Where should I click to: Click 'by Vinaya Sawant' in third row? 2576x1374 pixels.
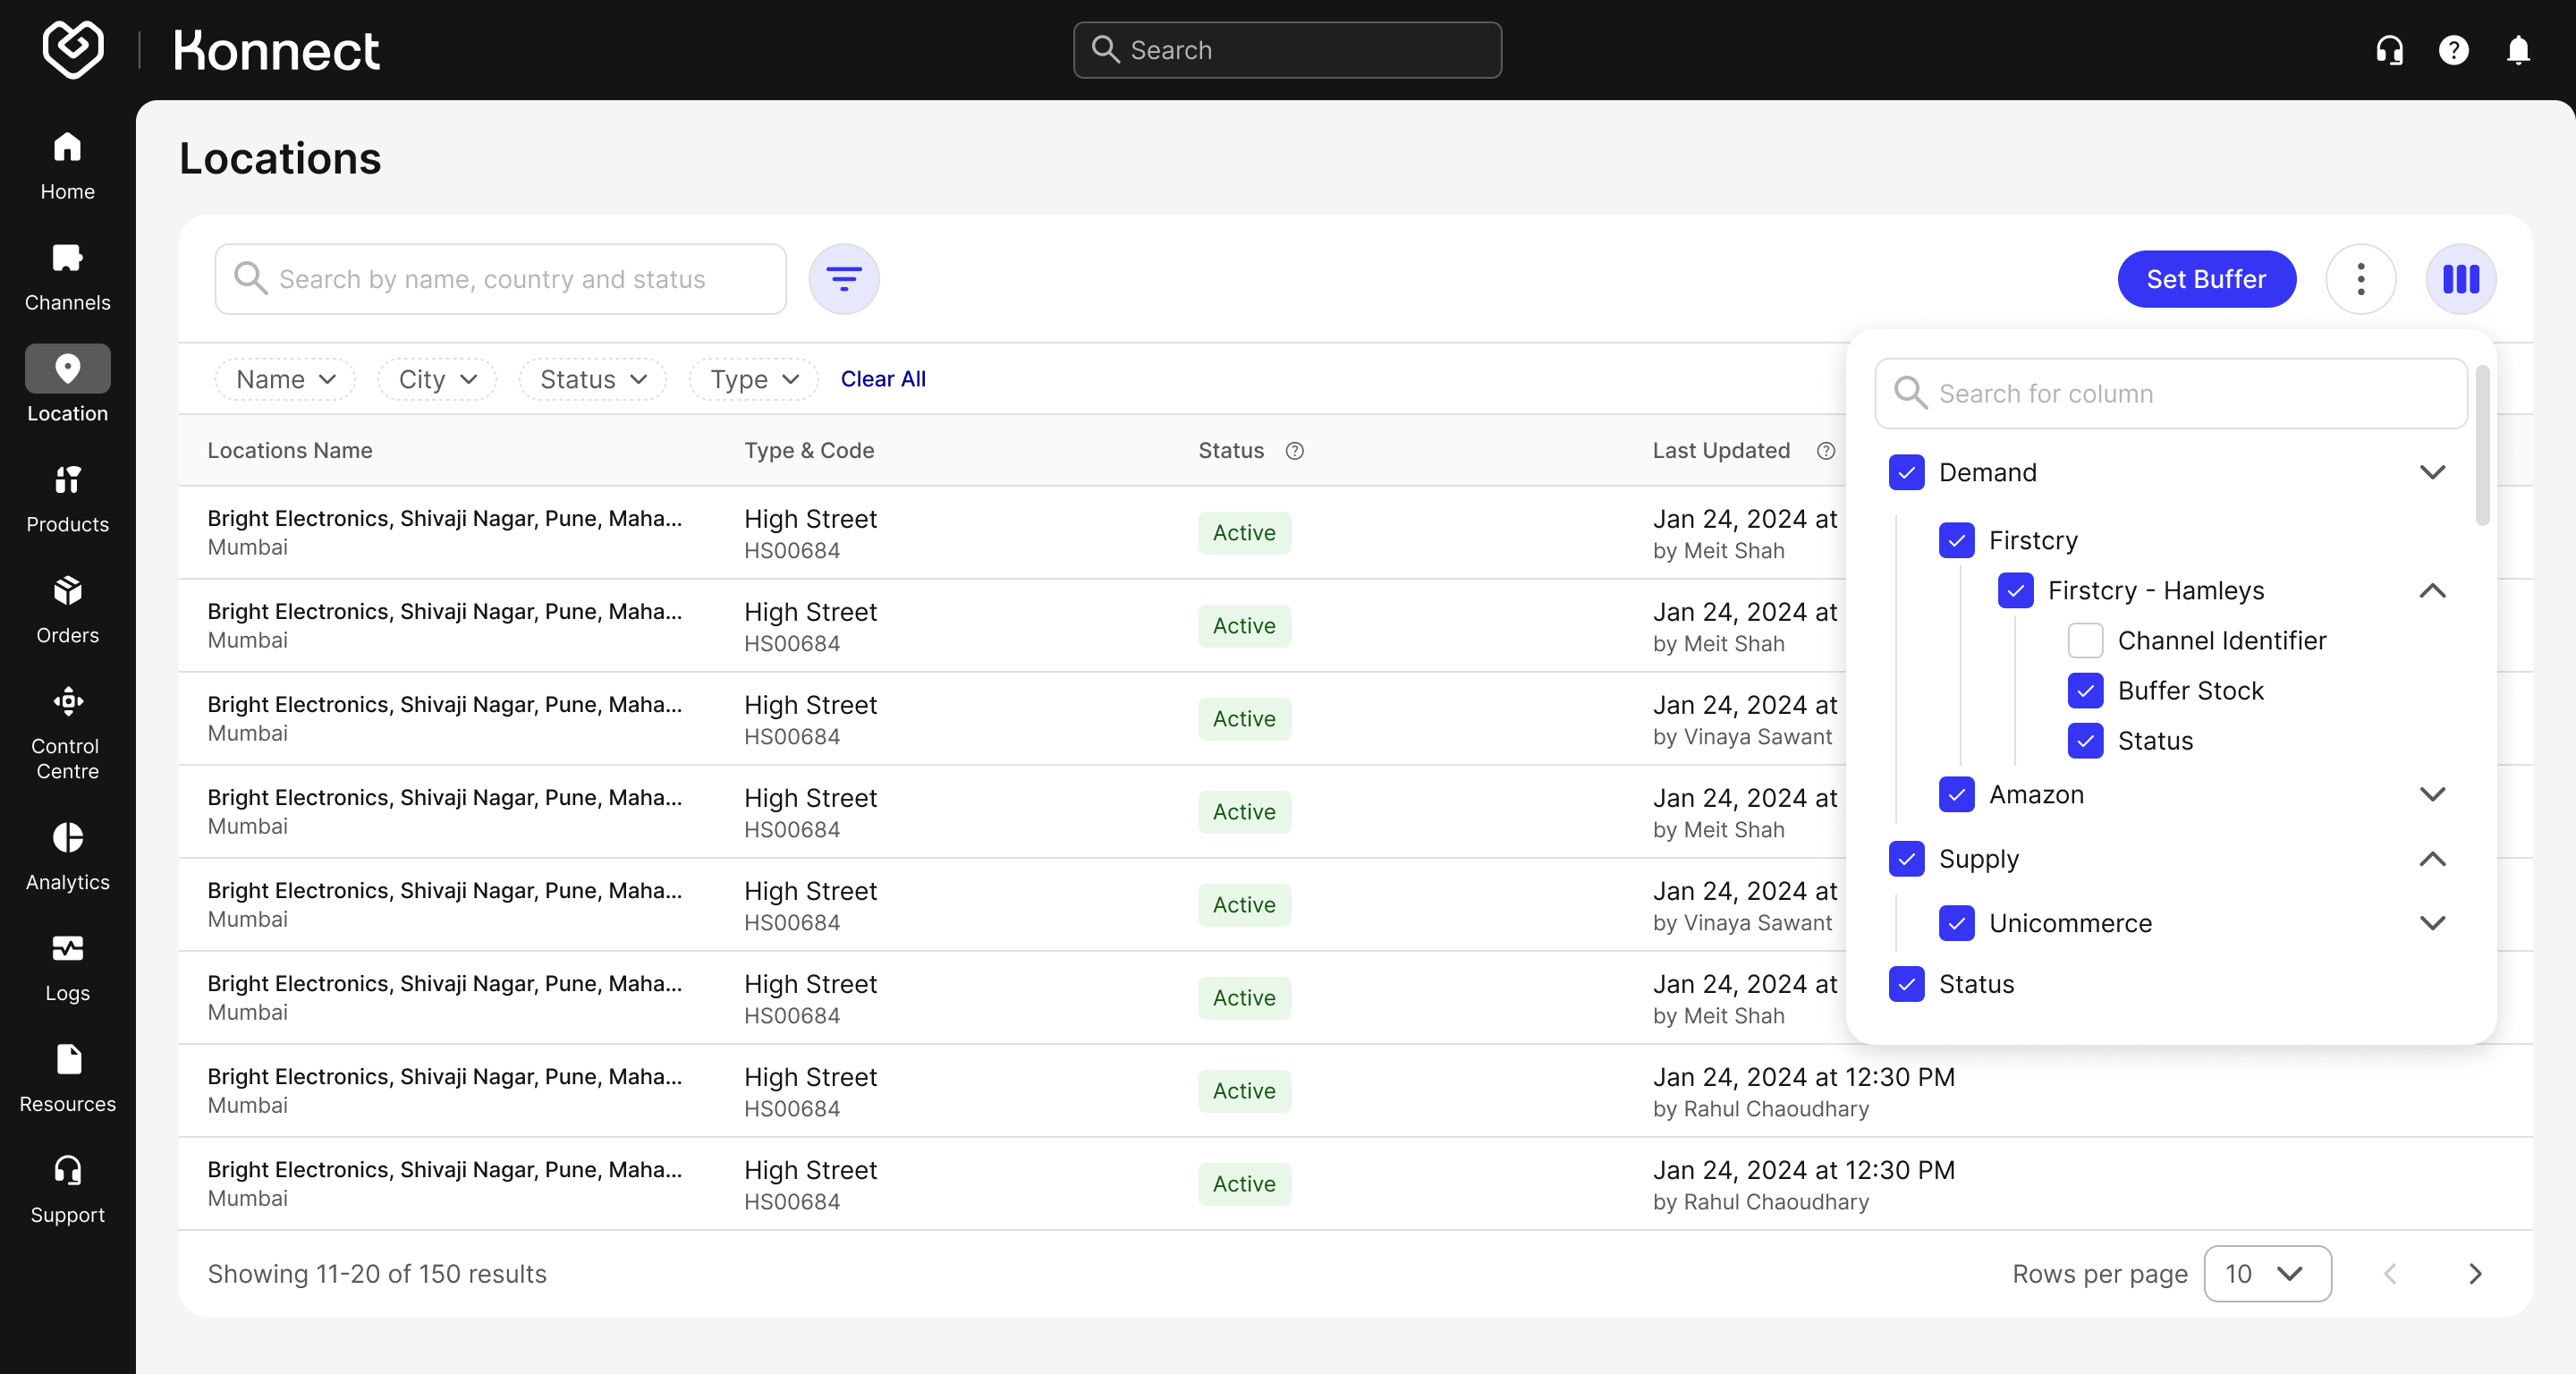click(x=1742, y=737)
